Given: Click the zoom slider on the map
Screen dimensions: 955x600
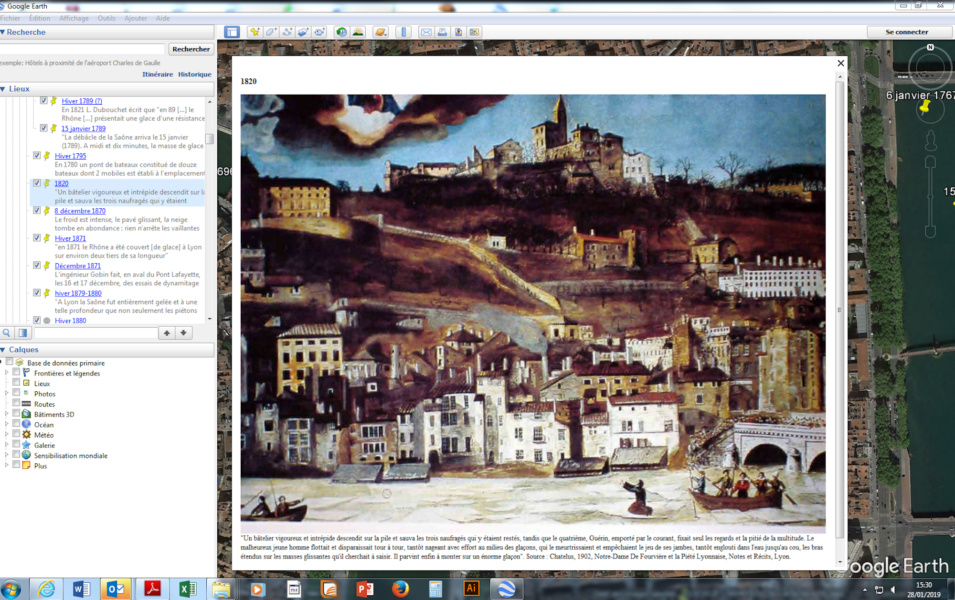Looking at the screenshot, I should tap(930, 196).
